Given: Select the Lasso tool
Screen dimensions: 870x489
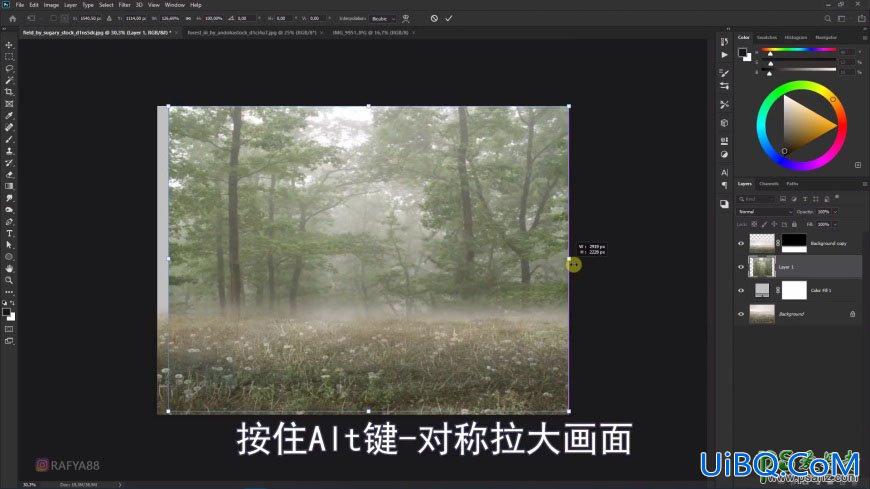Looking at the screenshot, I should click(9, 68).
